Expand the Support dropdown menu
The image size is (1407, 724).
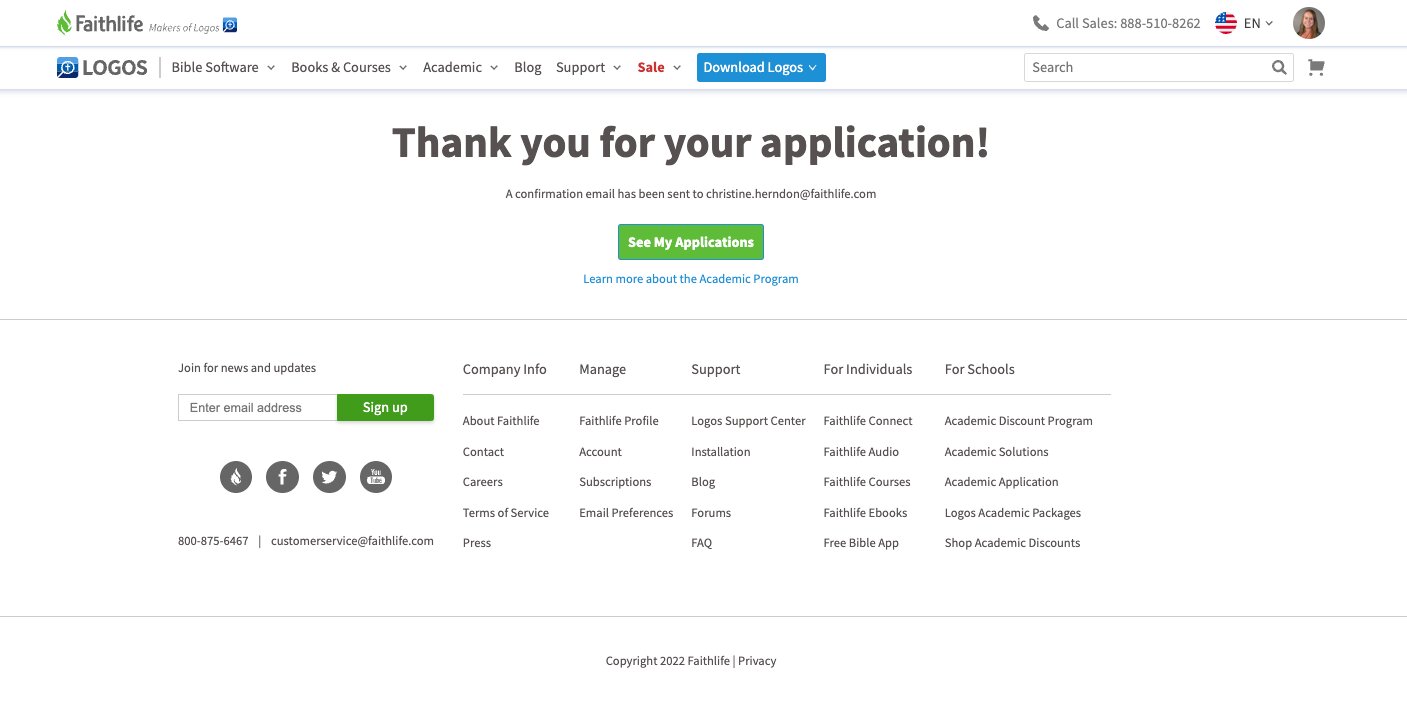point(588,68)
